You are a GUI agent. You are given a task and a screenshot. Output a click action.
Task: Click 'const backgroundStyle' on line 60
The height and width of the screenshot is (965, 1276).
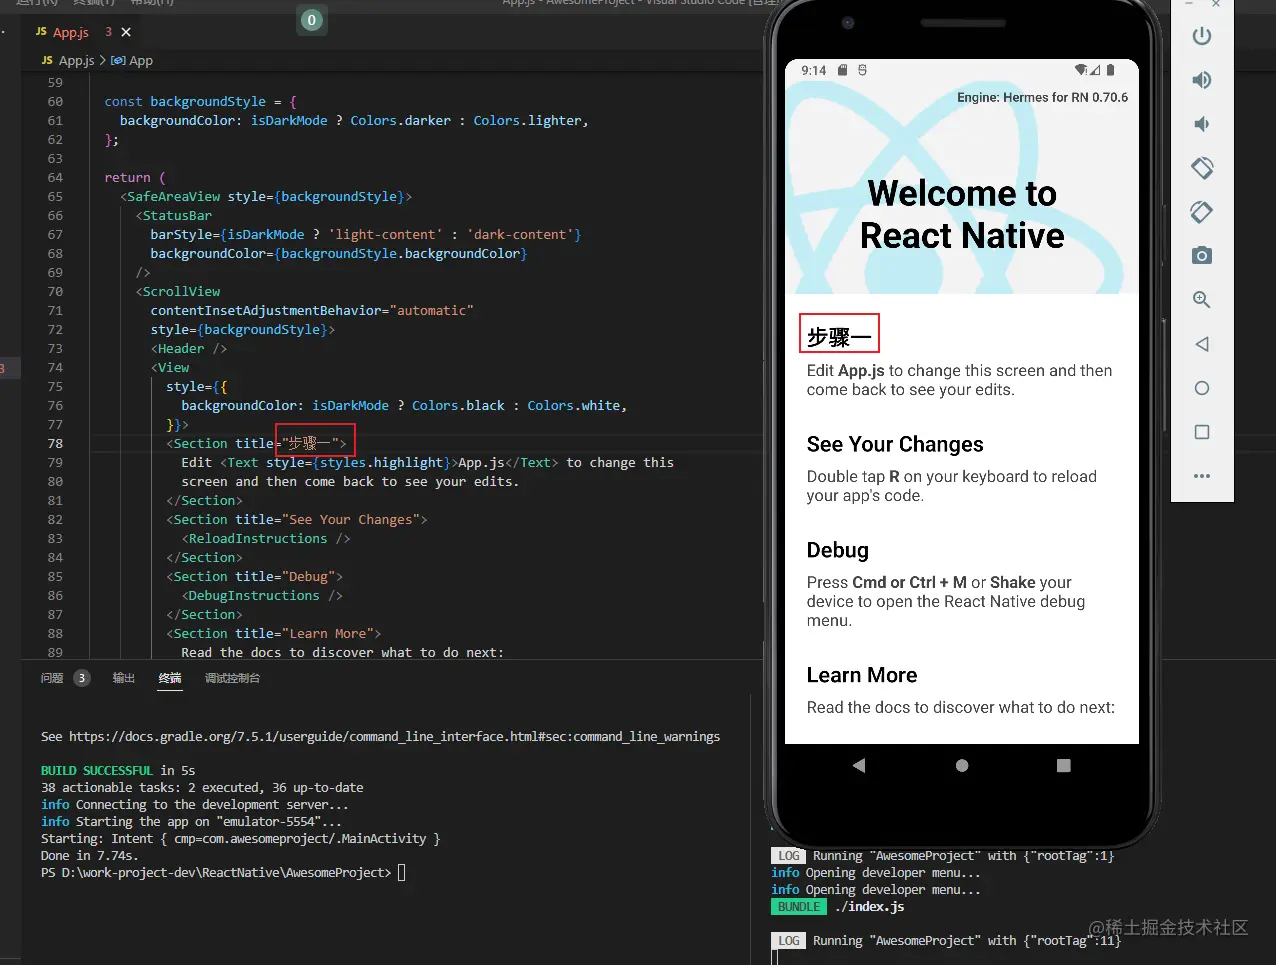185,102
